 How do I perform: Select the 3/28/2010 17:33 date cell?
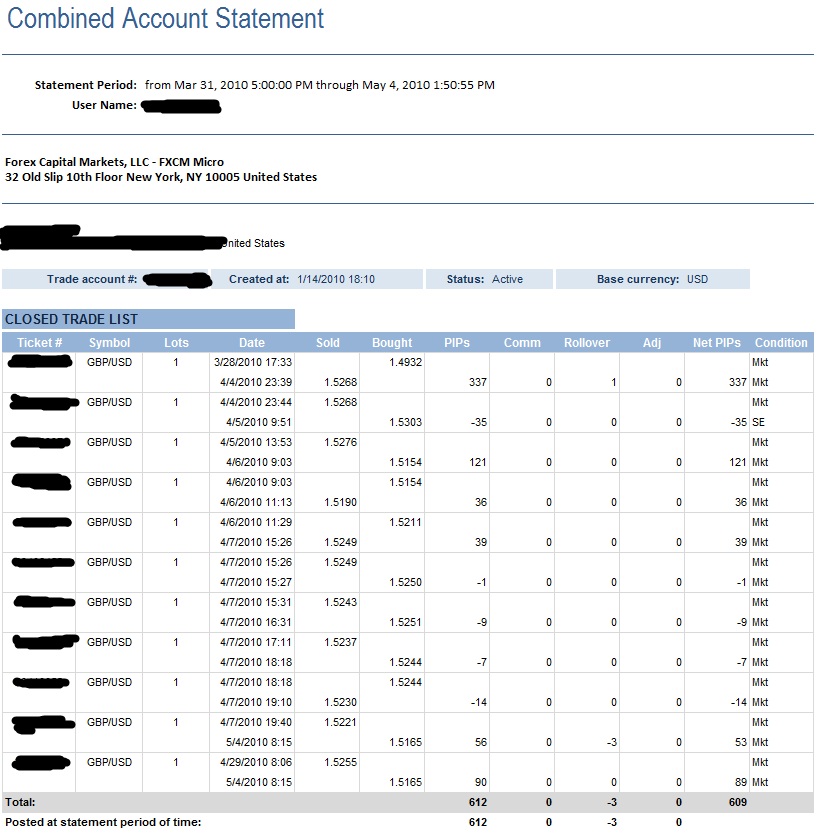(x=252, y=363)
